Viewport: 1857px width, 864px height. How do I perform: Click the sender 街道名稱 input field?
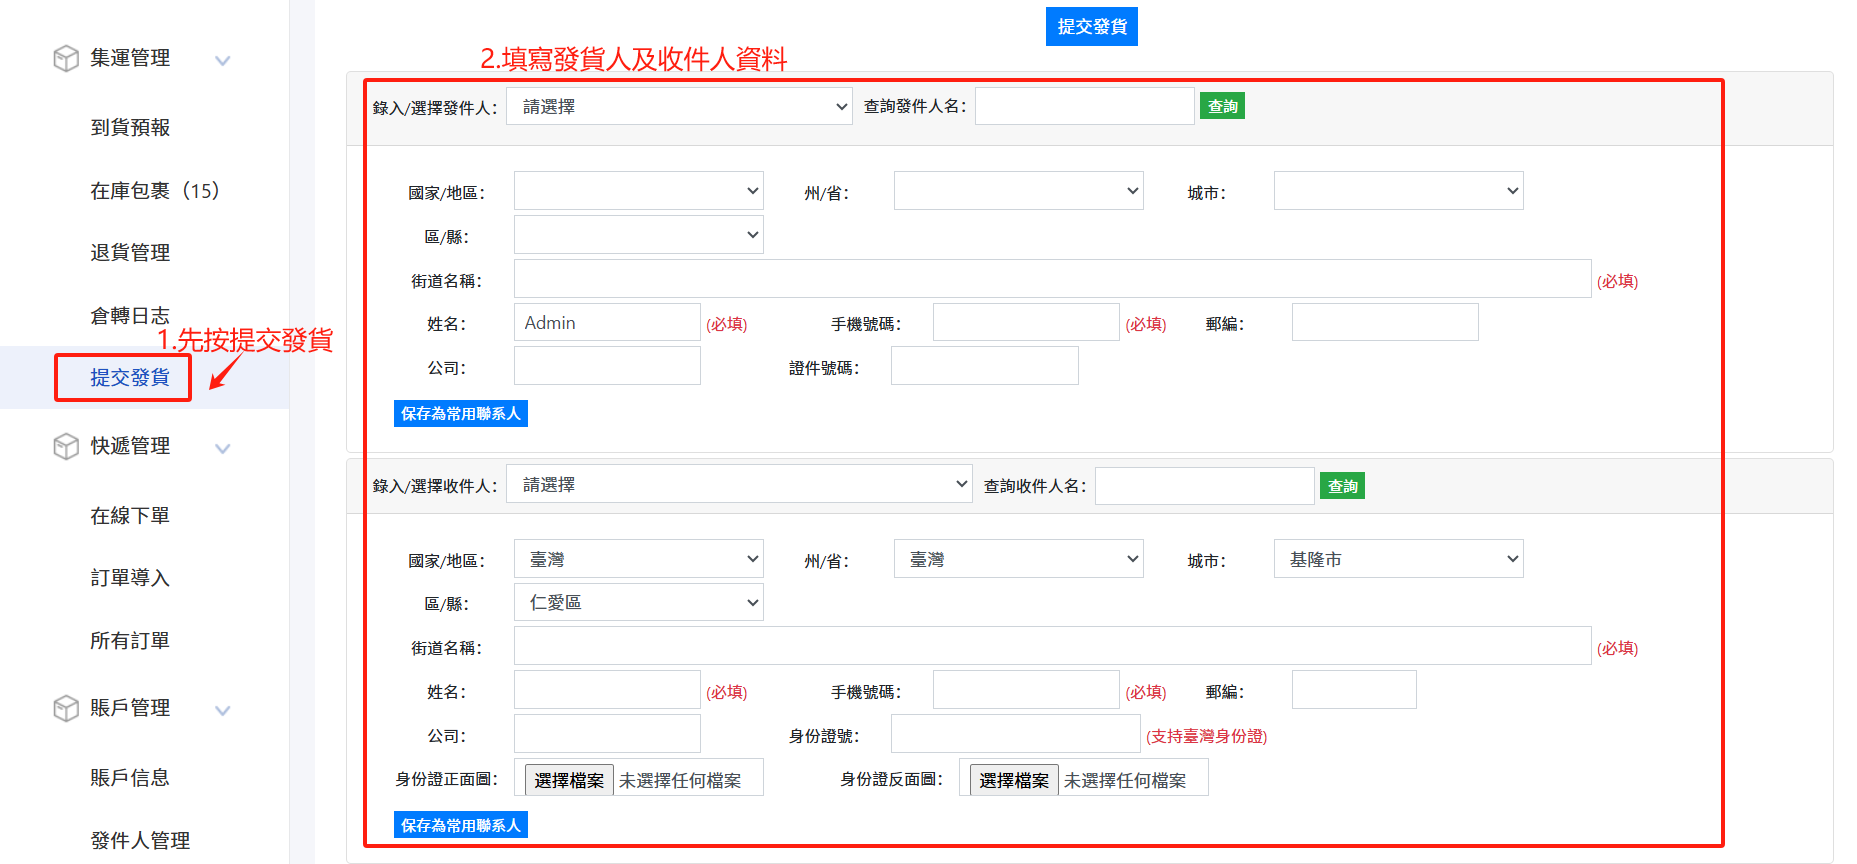pos(1052,279)
